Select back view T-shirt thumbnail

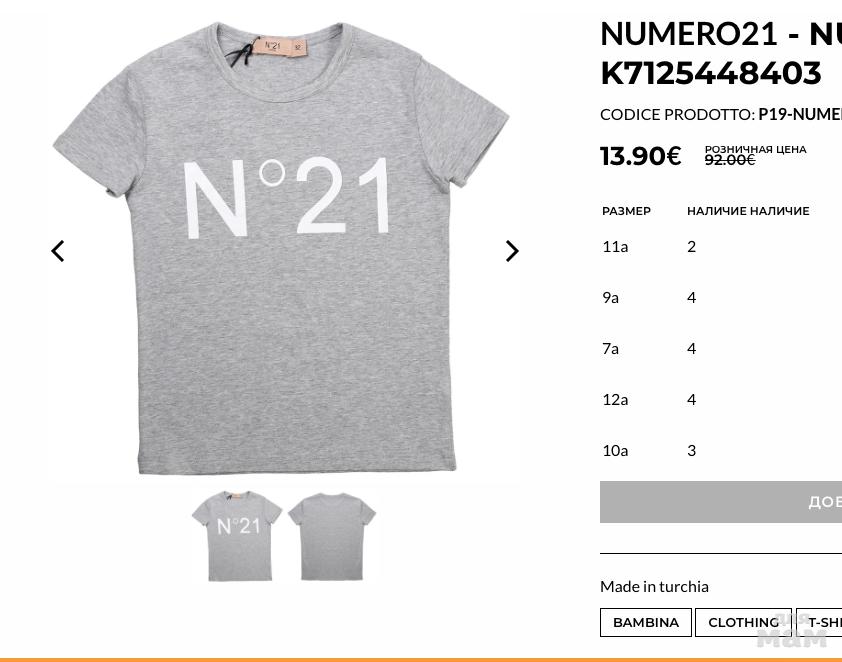[332, 536]
